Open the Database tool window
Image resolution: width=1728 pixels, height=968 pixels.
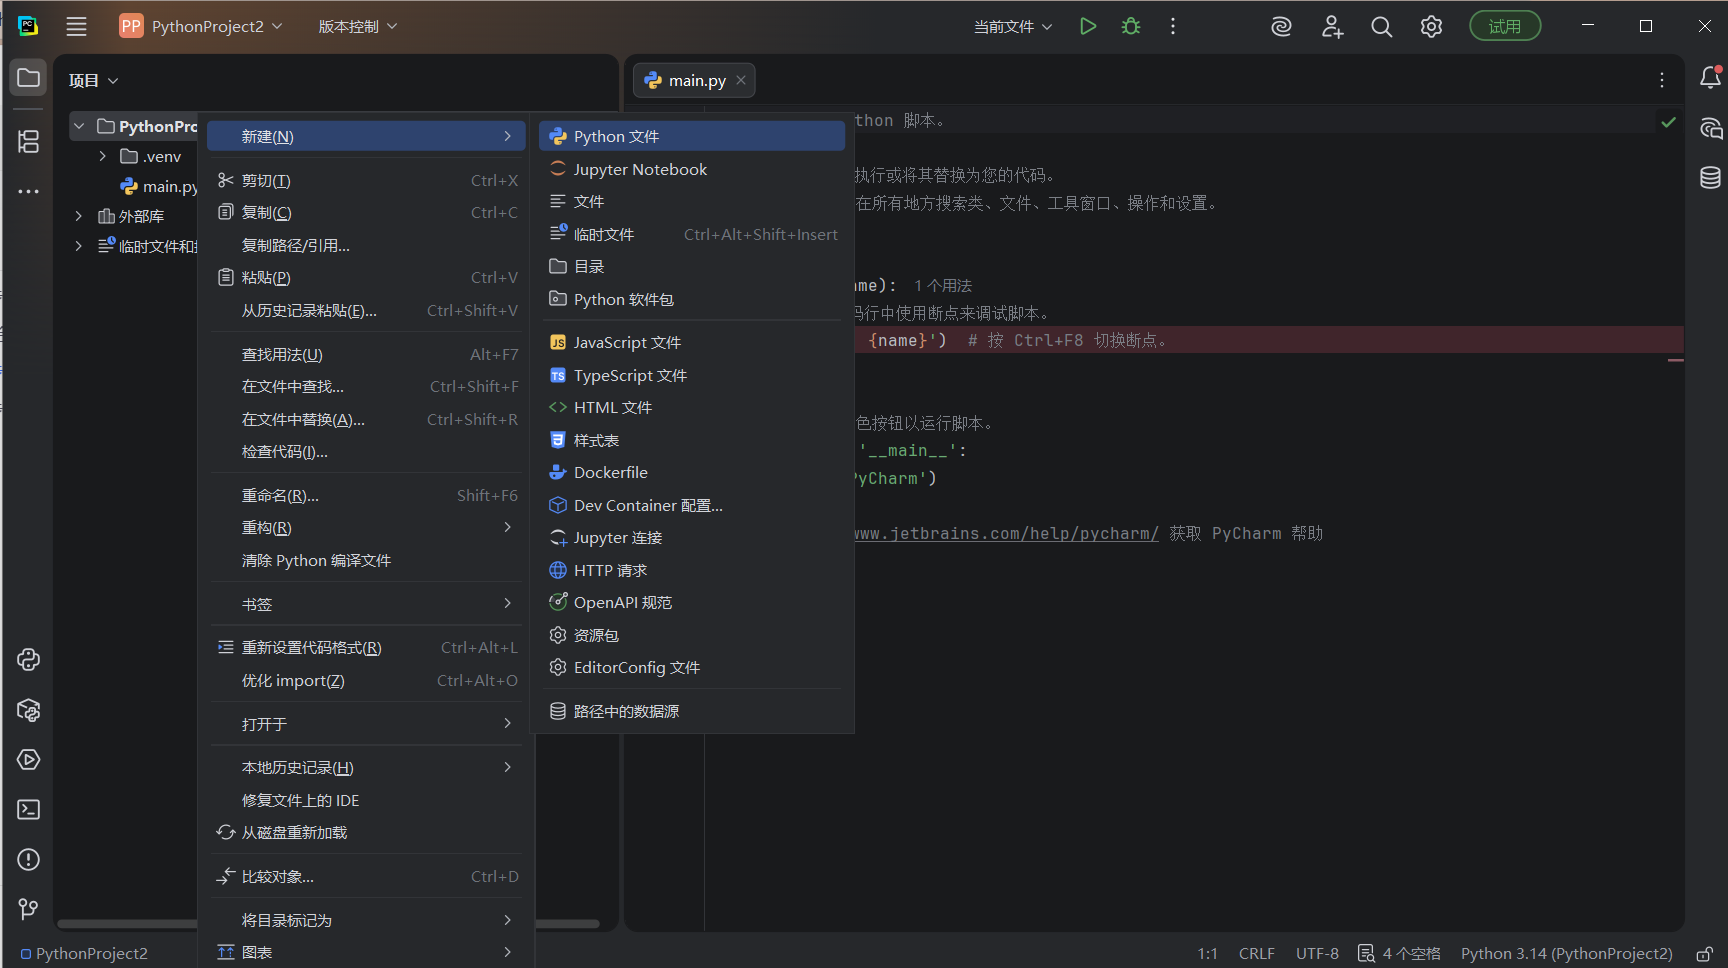(x=1710, y=177)
